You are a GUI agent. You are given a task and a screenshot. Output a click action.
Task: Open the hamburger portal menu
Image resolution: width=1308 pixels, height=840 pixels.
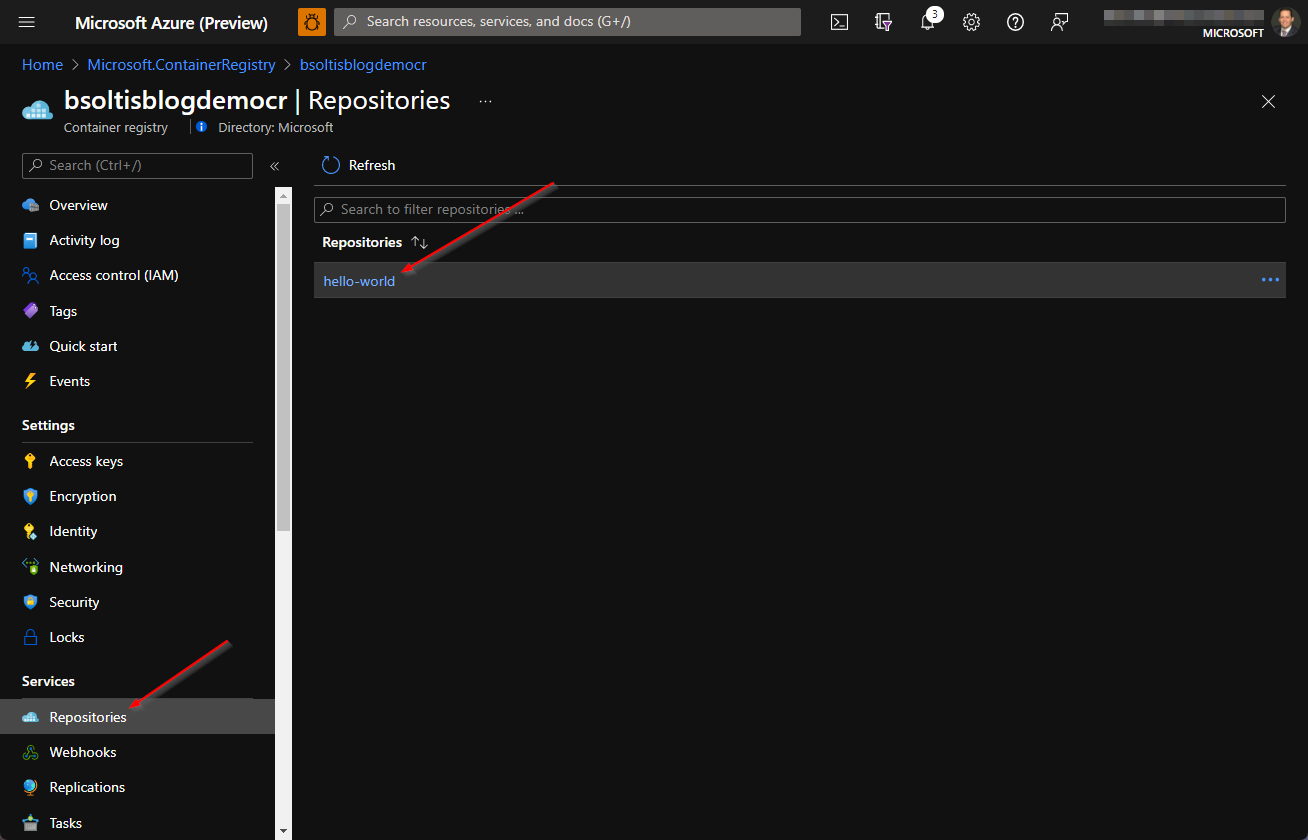point(27,22)
